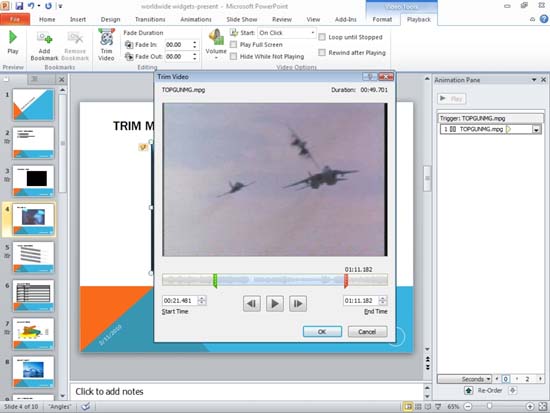Image resolution: width=550 pixels, height=413 pixels.
Task: Click the Re-Order move up arrow
Action: (x=469, y=391)
